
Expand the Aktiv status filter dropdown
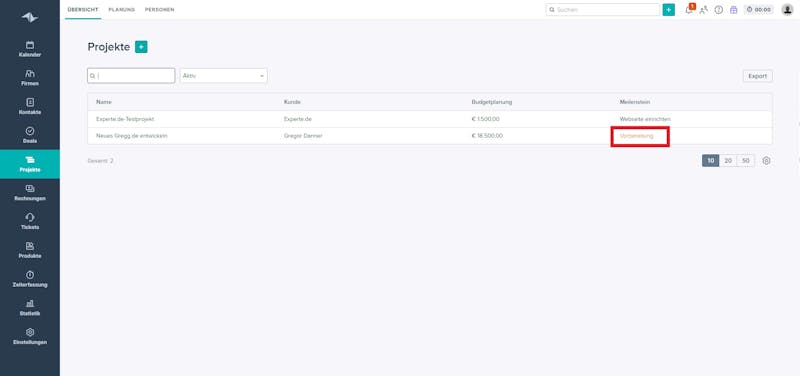pyautogui.click(x=223, y=76)
